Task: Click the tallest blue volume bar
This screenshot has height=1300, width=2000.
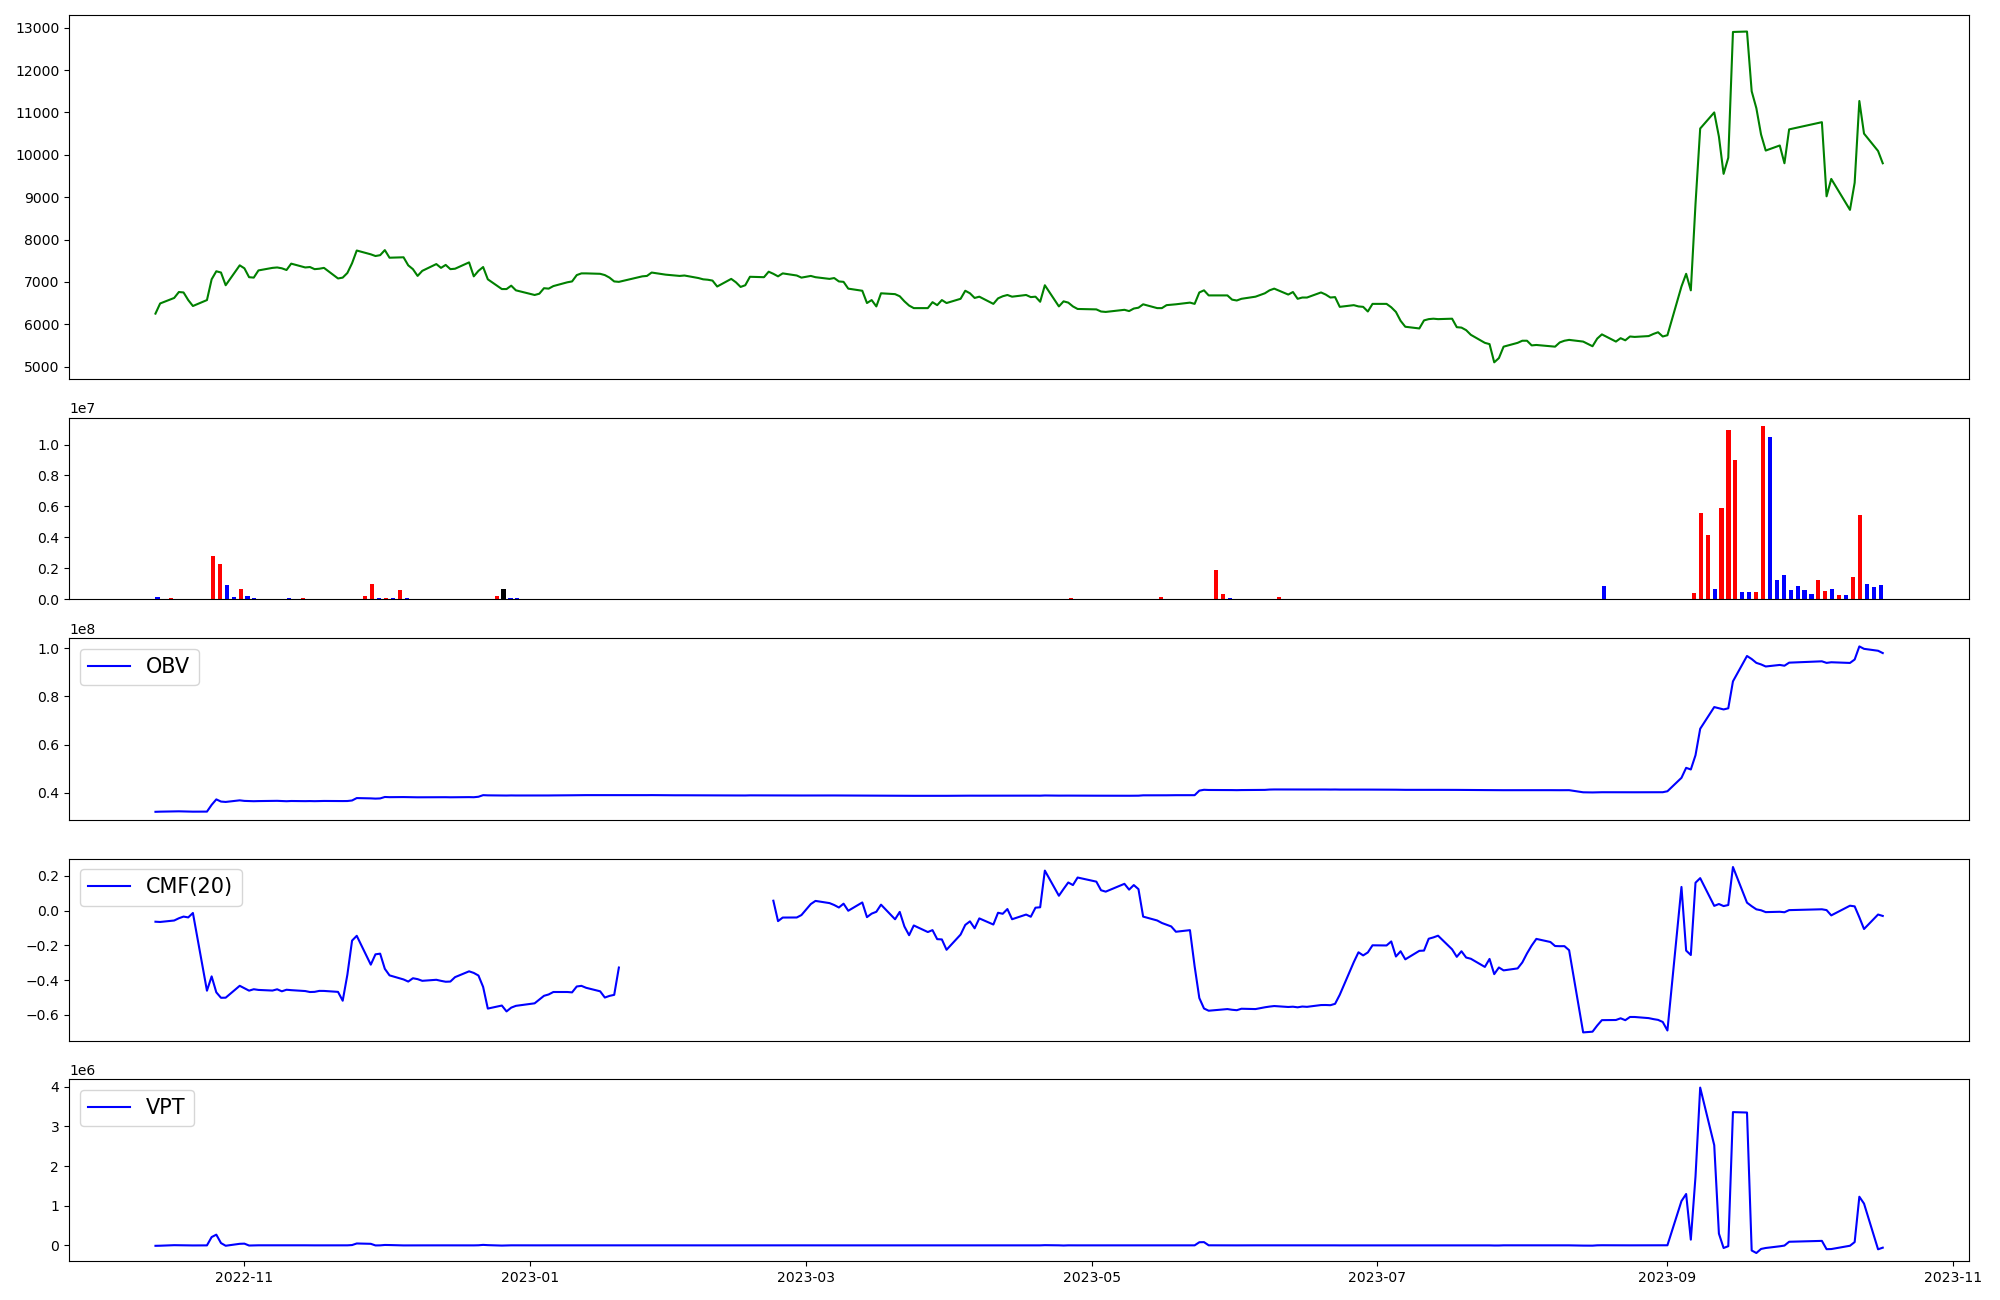Action: coord(1769,518)
